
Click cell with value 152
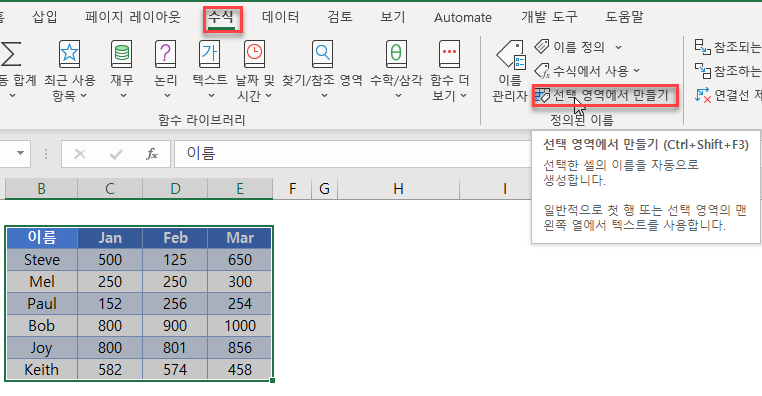[110, 304]
